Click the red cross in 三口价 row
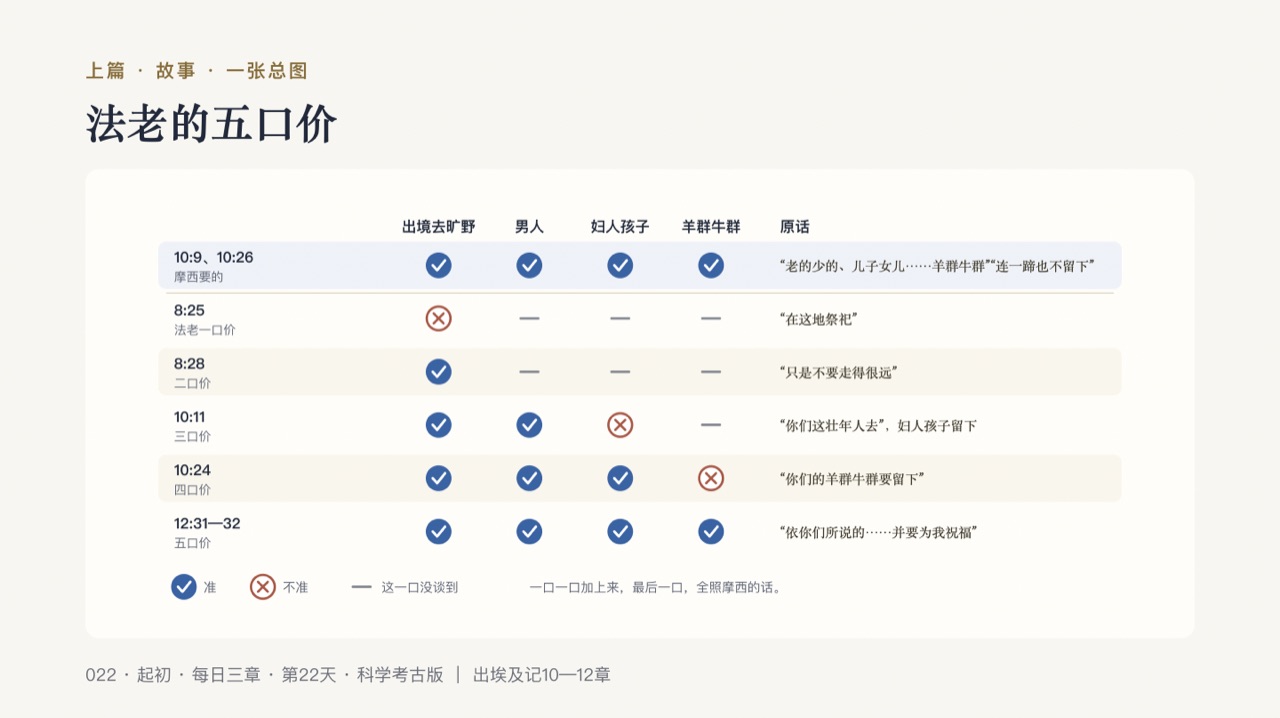 [620, 425]
